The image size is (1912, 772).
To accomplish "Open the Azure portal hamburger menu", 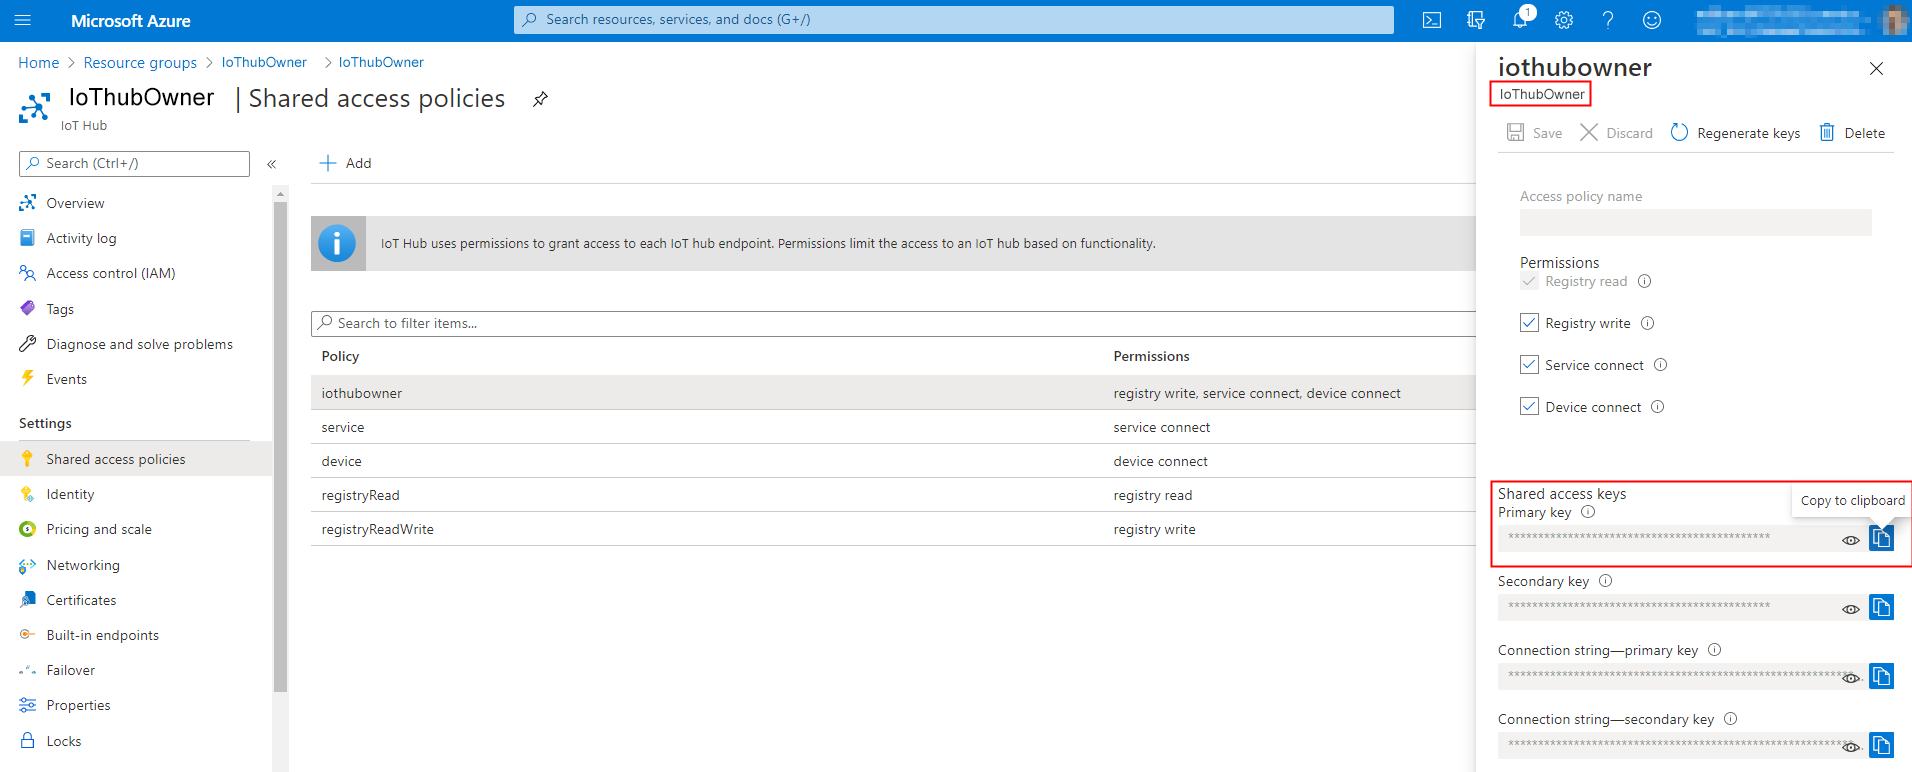I will point(23,20).
